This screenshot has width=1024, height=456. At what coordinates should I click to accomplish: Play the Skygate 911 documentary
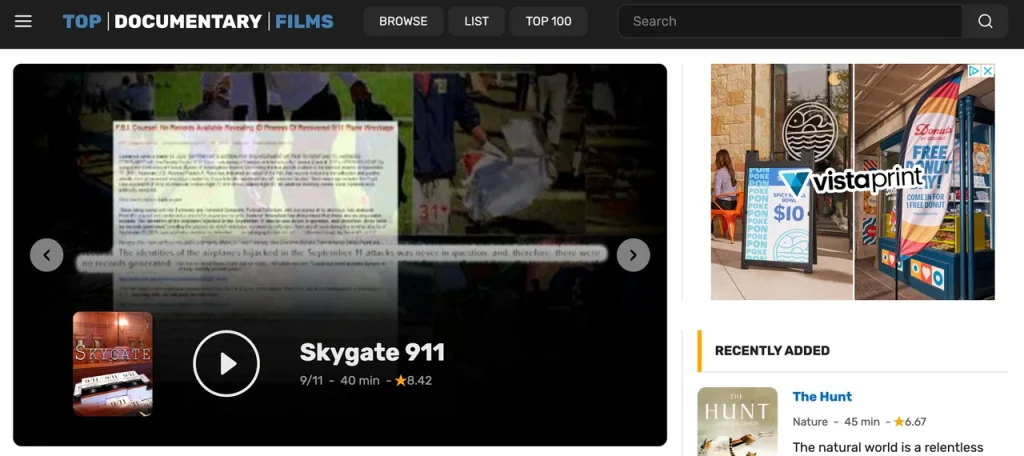[x=226, y=364]
